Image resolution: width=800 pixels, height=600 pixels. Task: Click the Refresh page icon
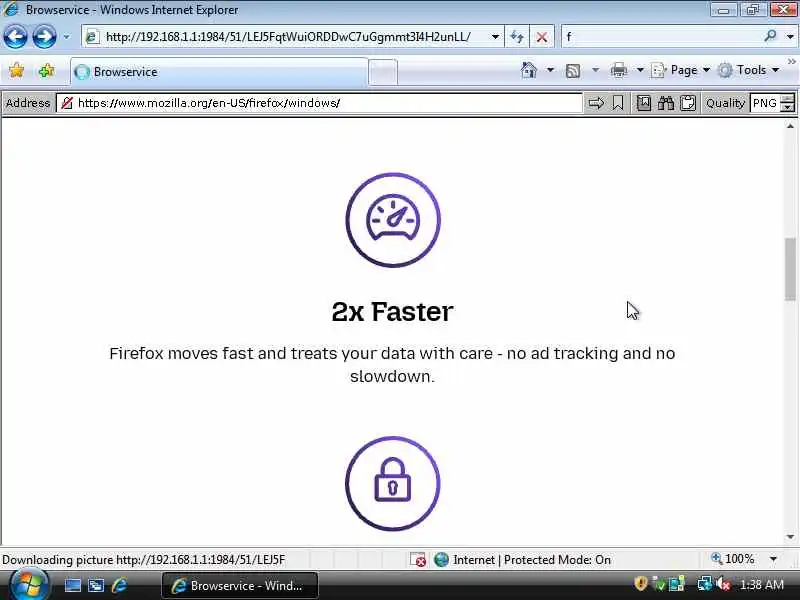click(517, 37)
